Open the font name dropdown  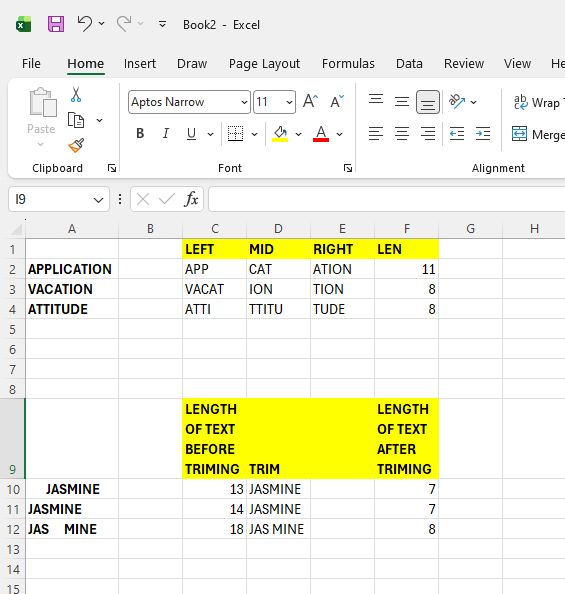pos(244,102)
